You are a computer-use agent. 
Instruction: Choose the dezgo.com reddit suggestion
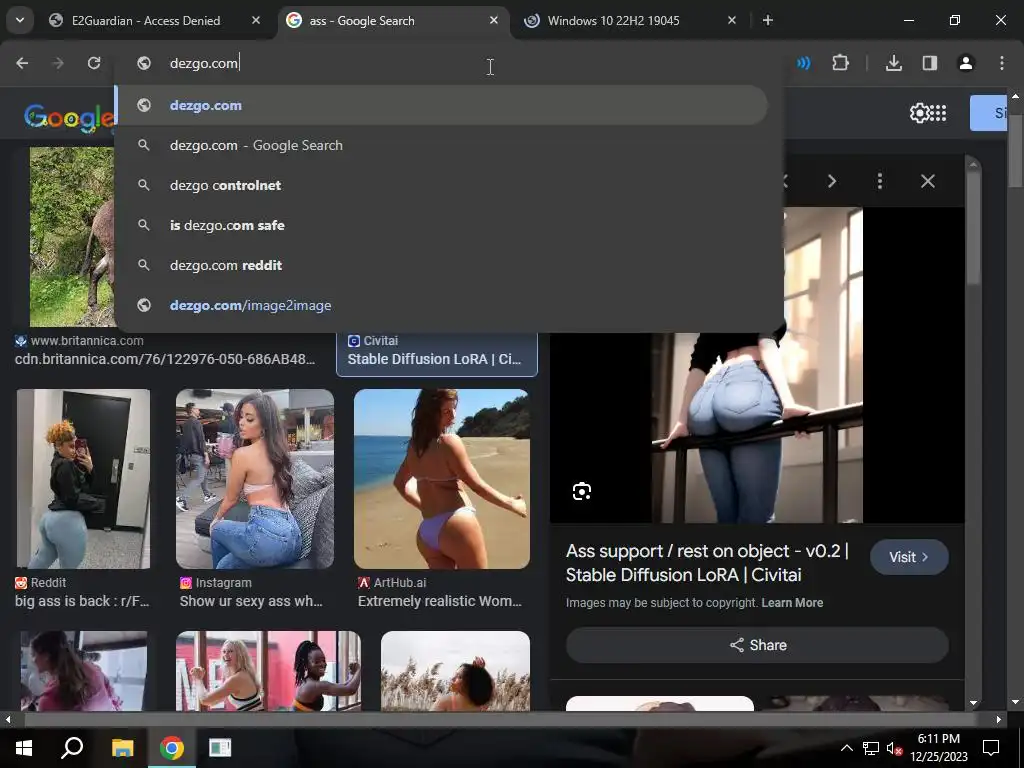441,265
